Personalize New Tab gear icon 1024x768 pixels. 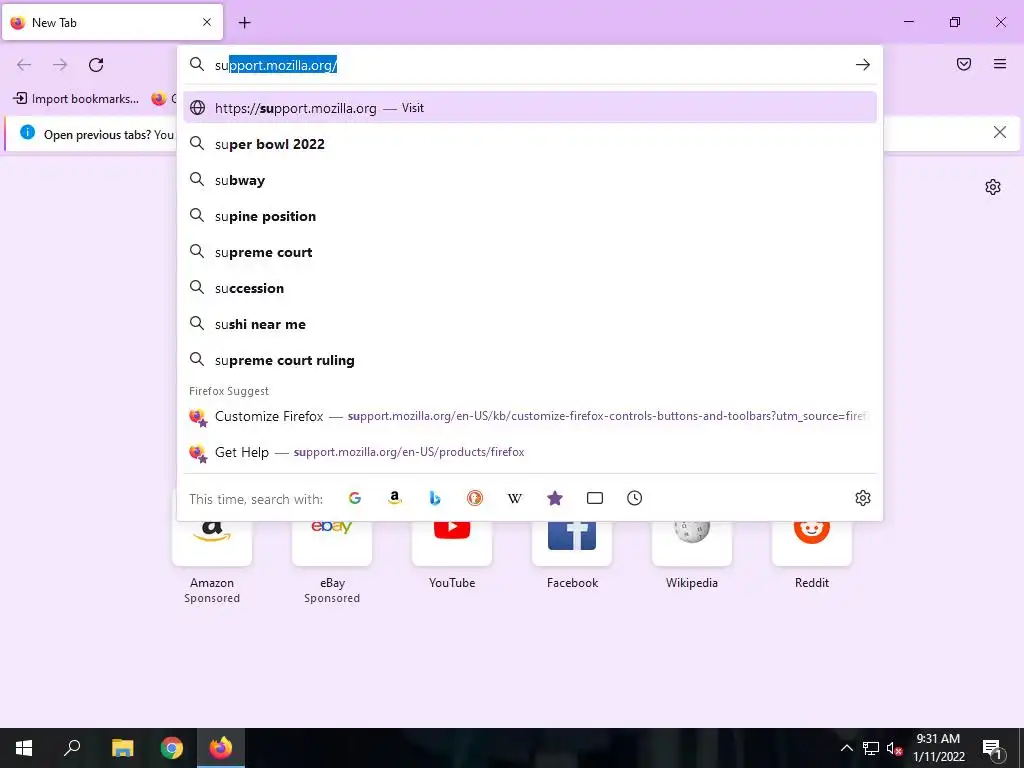[993, 187]
